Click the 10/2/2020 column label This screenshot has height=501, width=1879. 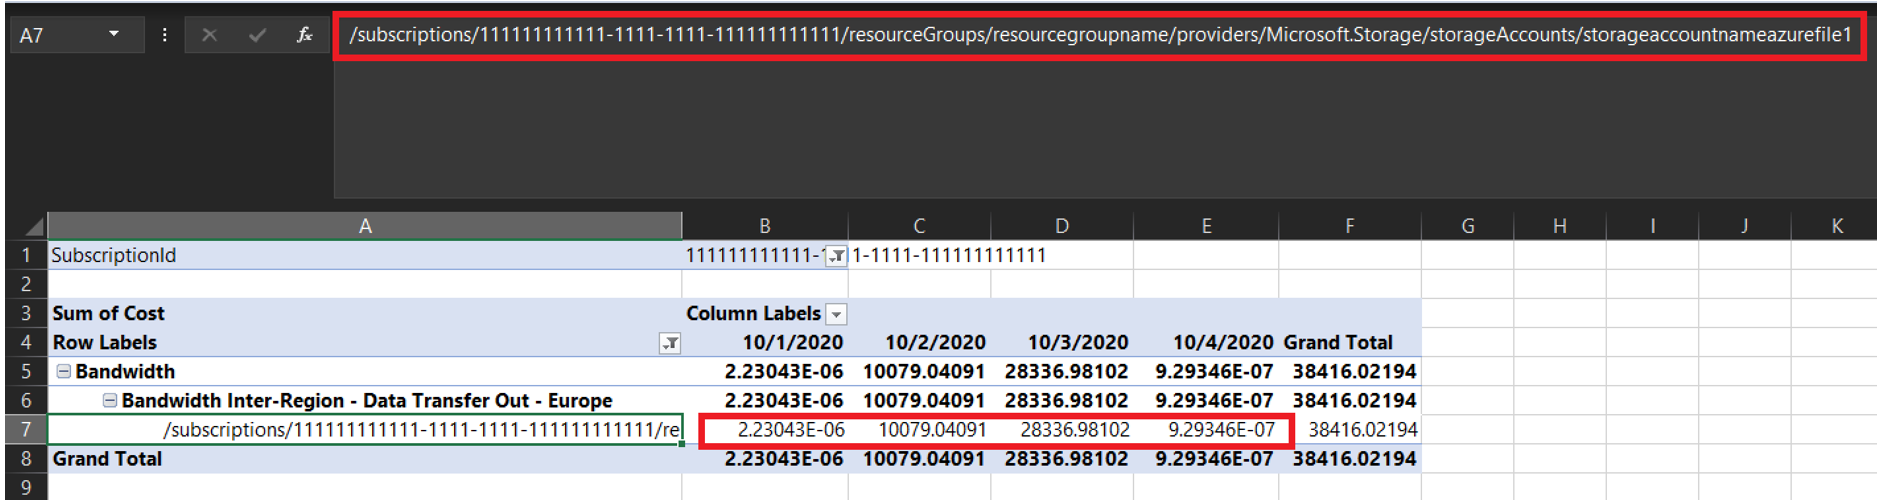pyautogui.click(x=935, y=343)
